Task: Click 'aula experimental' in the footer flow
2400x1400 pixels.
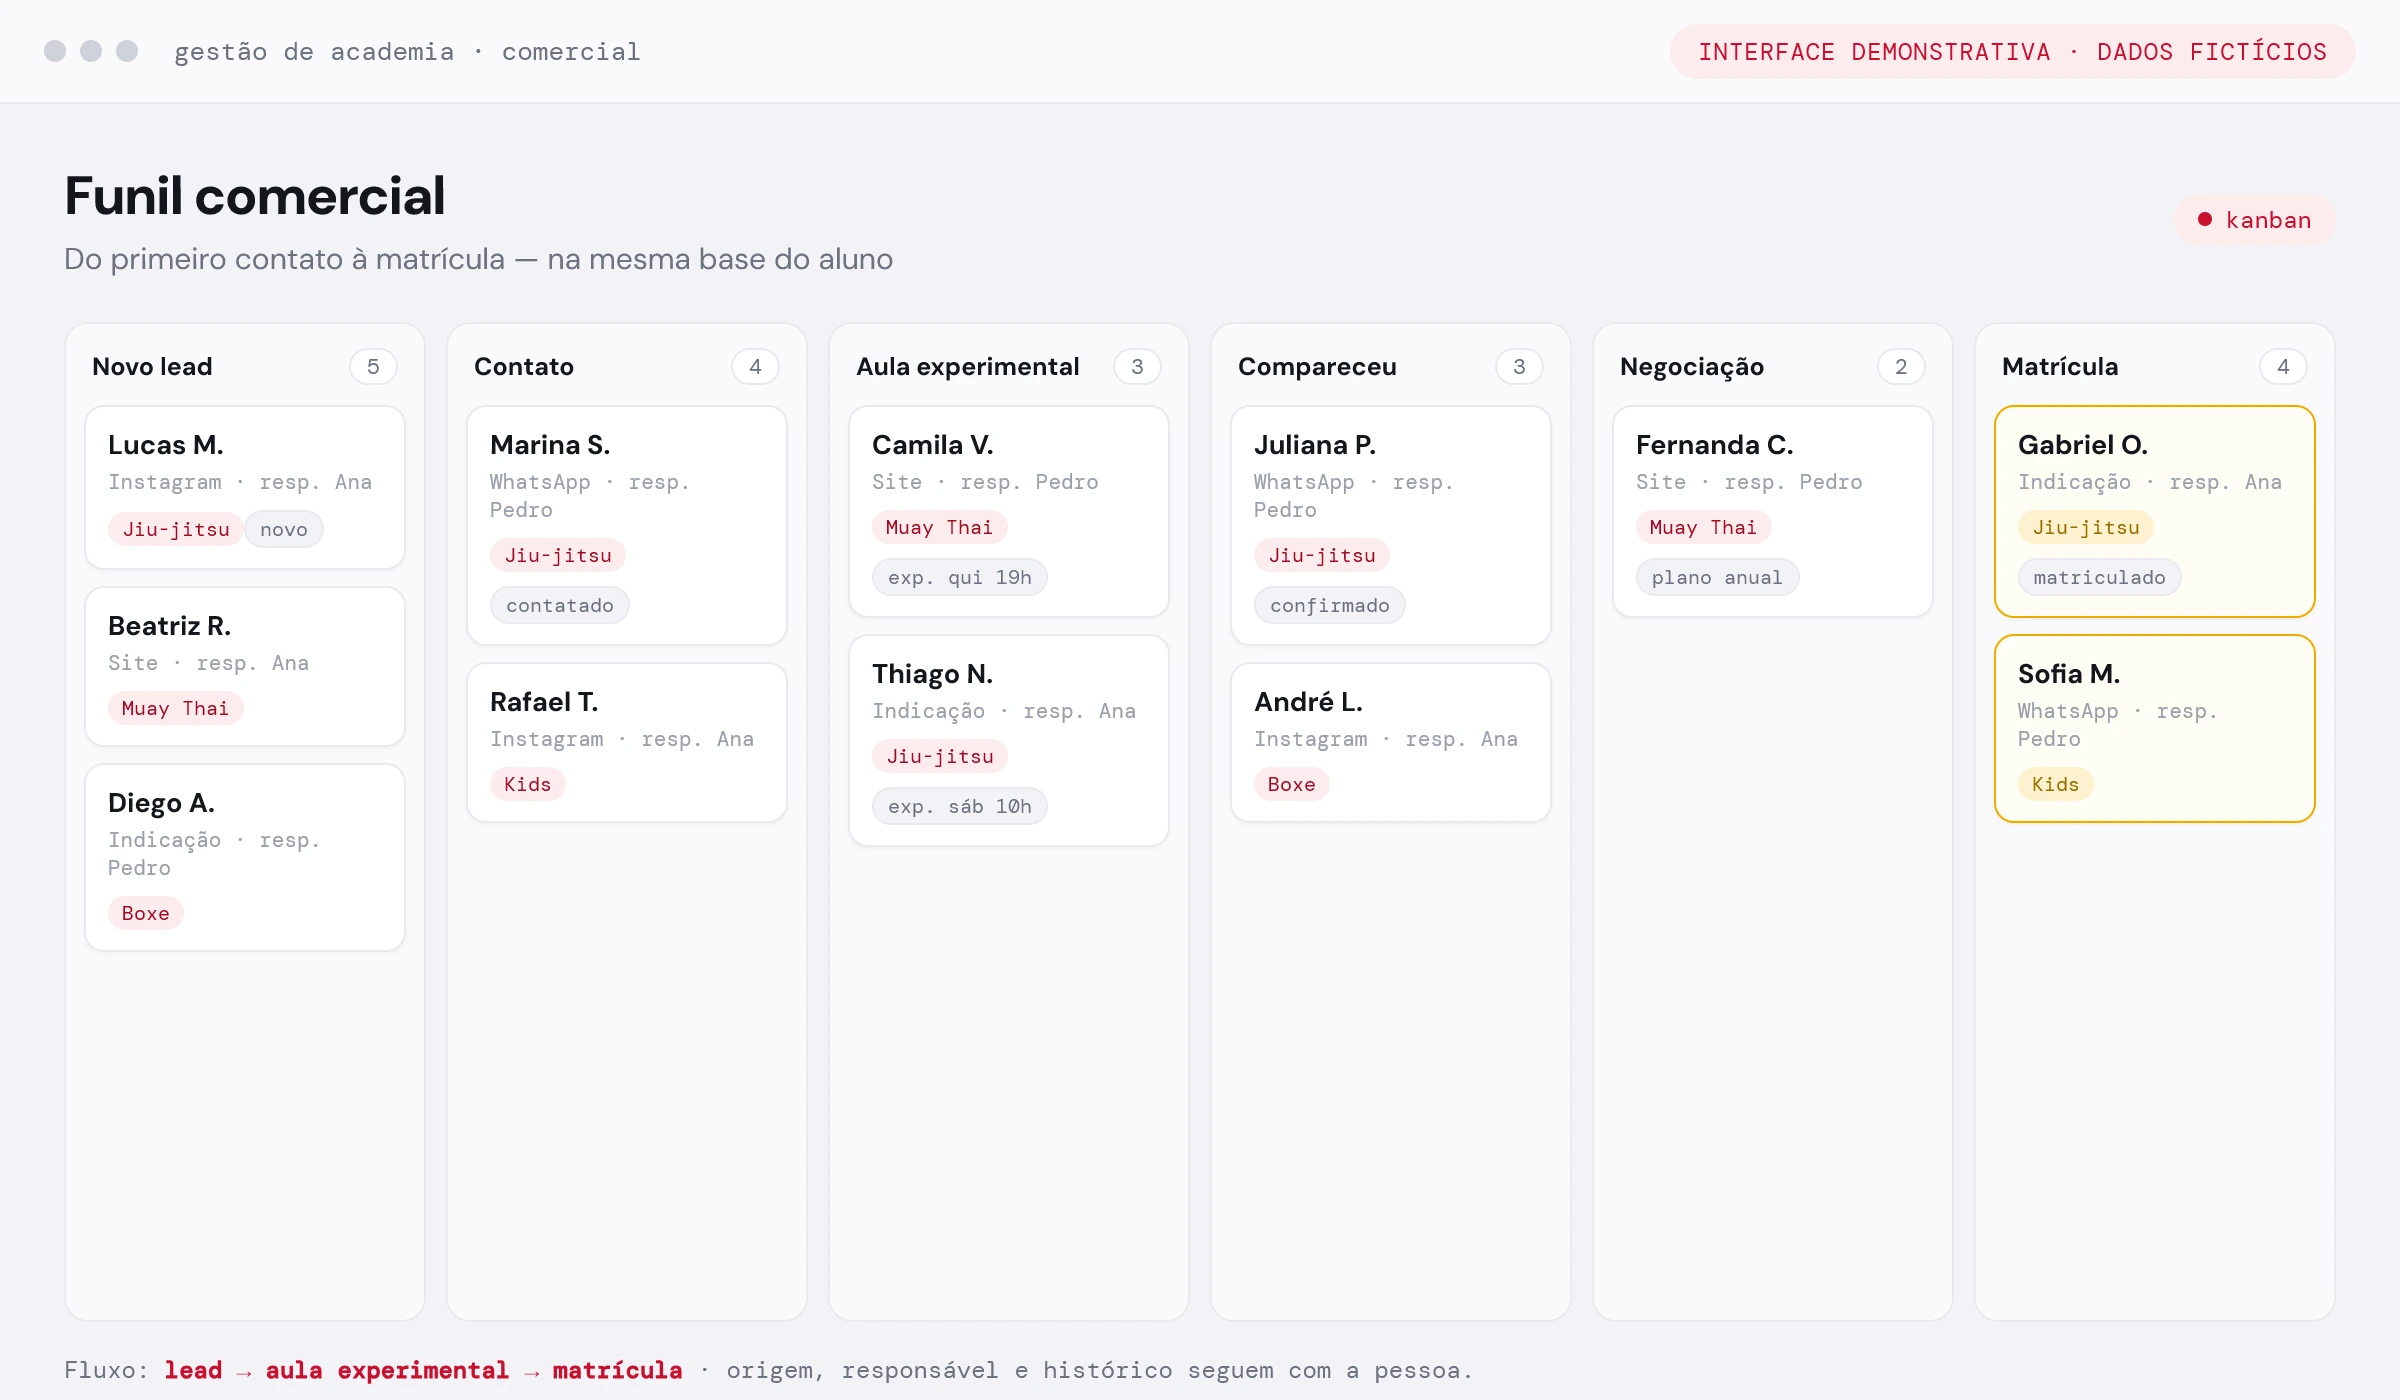Action: point(387,1370)
